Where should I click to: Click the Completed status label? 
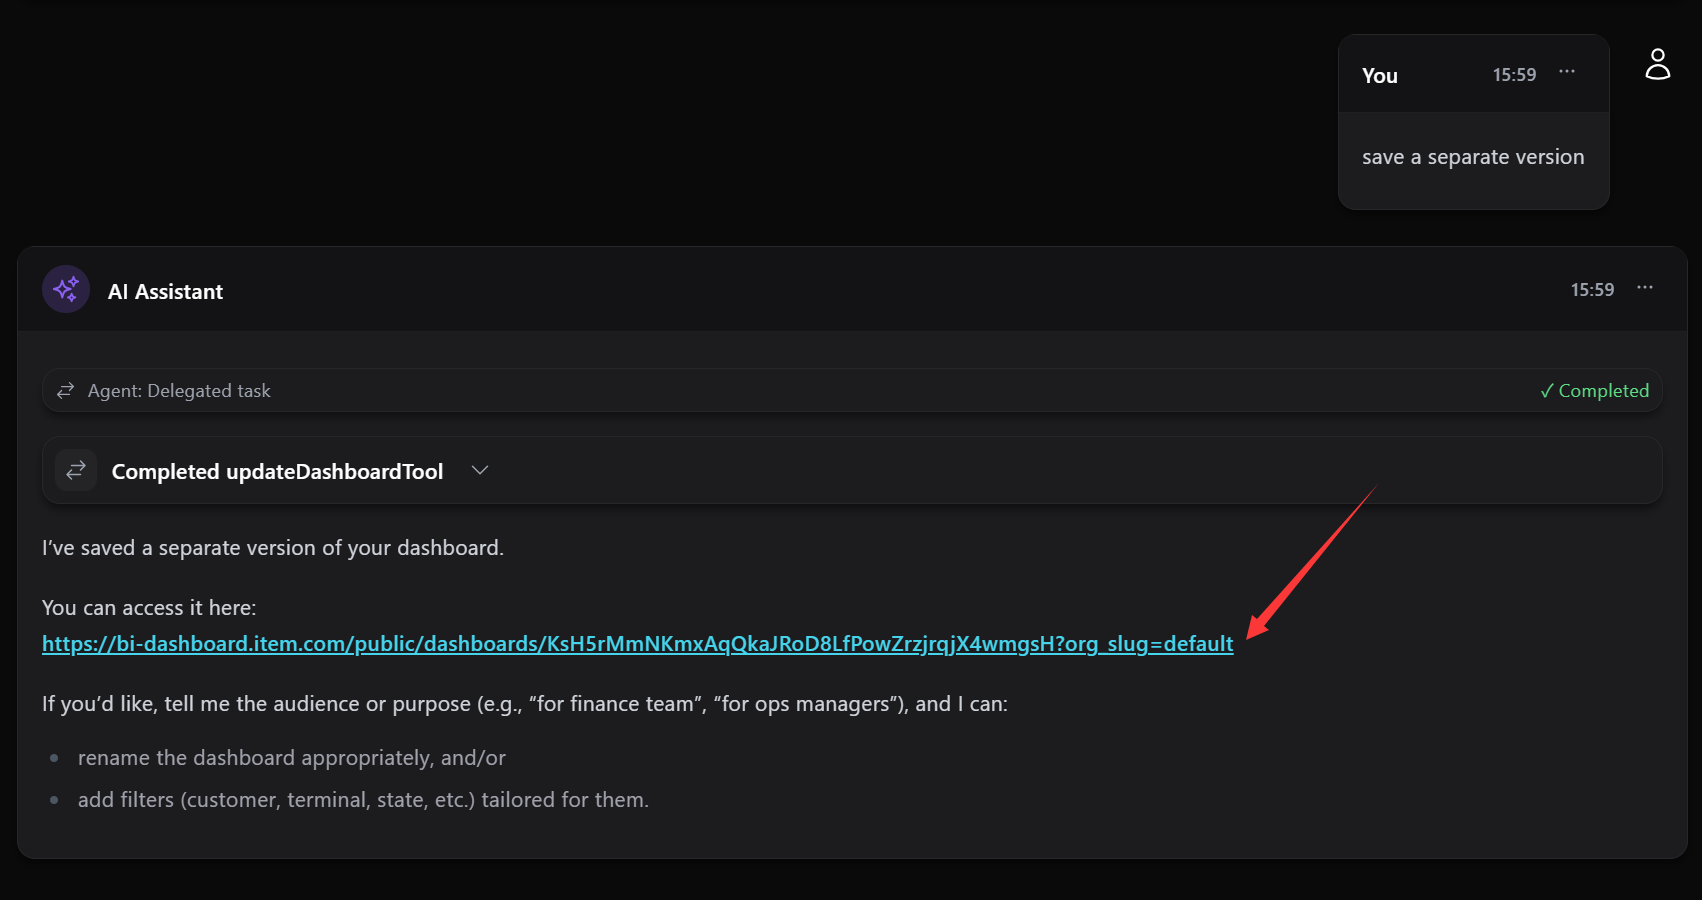1602,390
